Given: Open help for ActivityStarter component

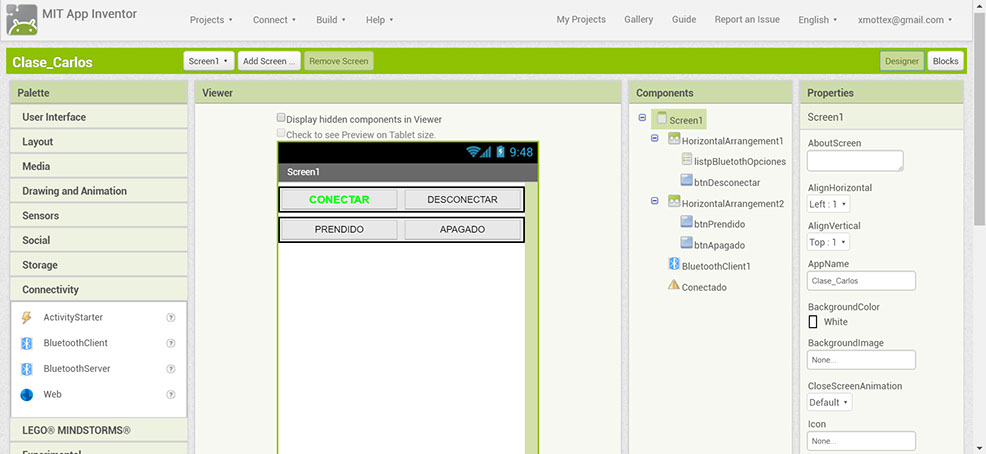Looking at the screenshot, I should click(170, 318).
